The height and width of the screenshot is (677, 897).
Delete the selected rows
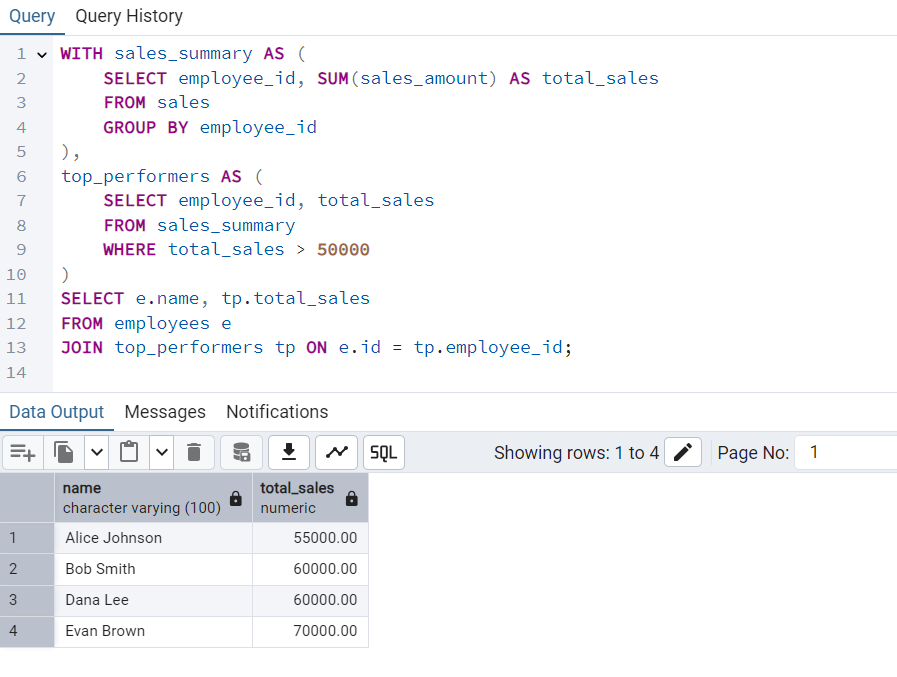coord(194,452)
